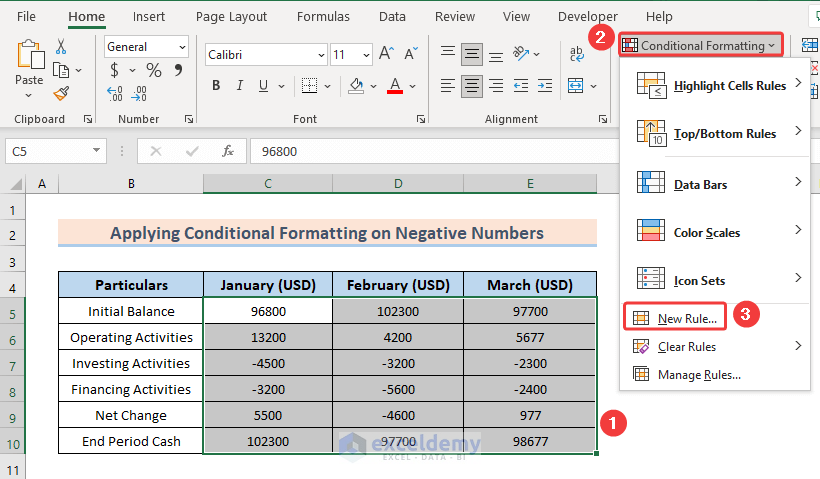820x479 pixels.
Task: Select row 7 header
Action: 13,366
